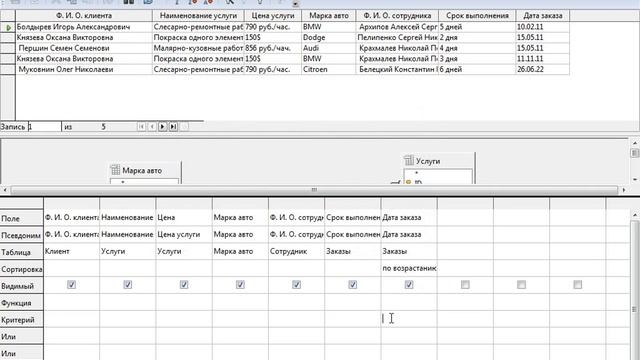The width and height of the screenshot is (640, 360).
Task: Open Таблица cell showing Сотрудник
Action: pyautogui.click(x=297, y=251)
